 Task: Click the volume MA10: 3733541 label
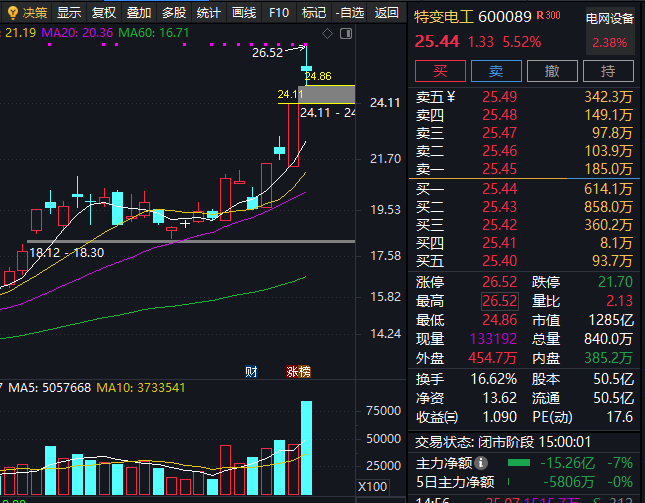(x=141, y=388)
